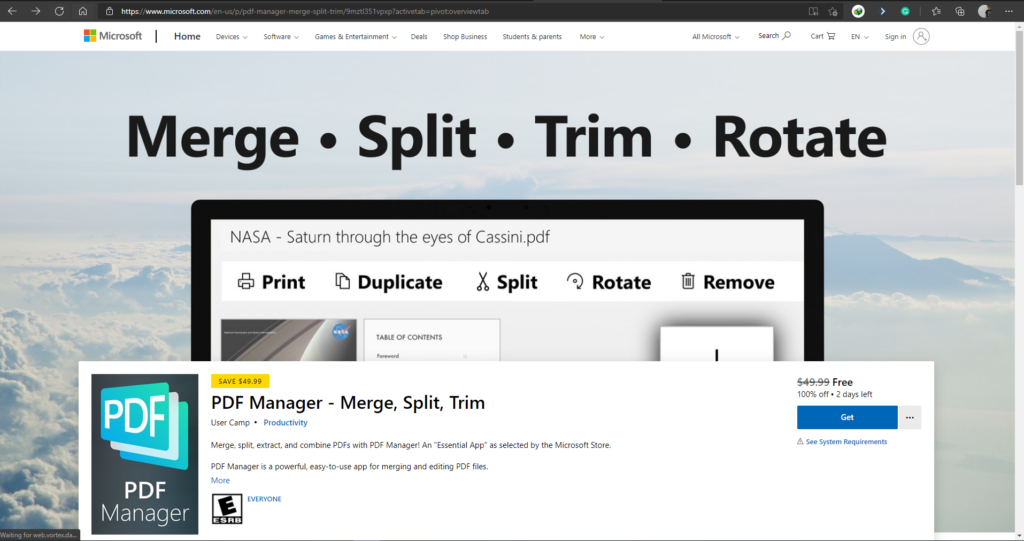Screen dimensions: 1024x541
Task: Expand description with the More link
Action: [x=220, y=480]
